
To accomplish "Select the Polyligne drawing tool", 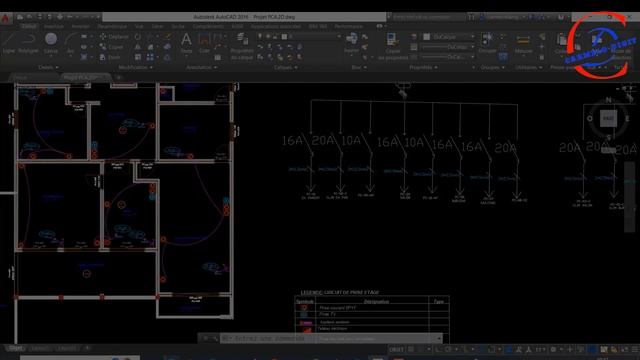I will tap(28, 43).
